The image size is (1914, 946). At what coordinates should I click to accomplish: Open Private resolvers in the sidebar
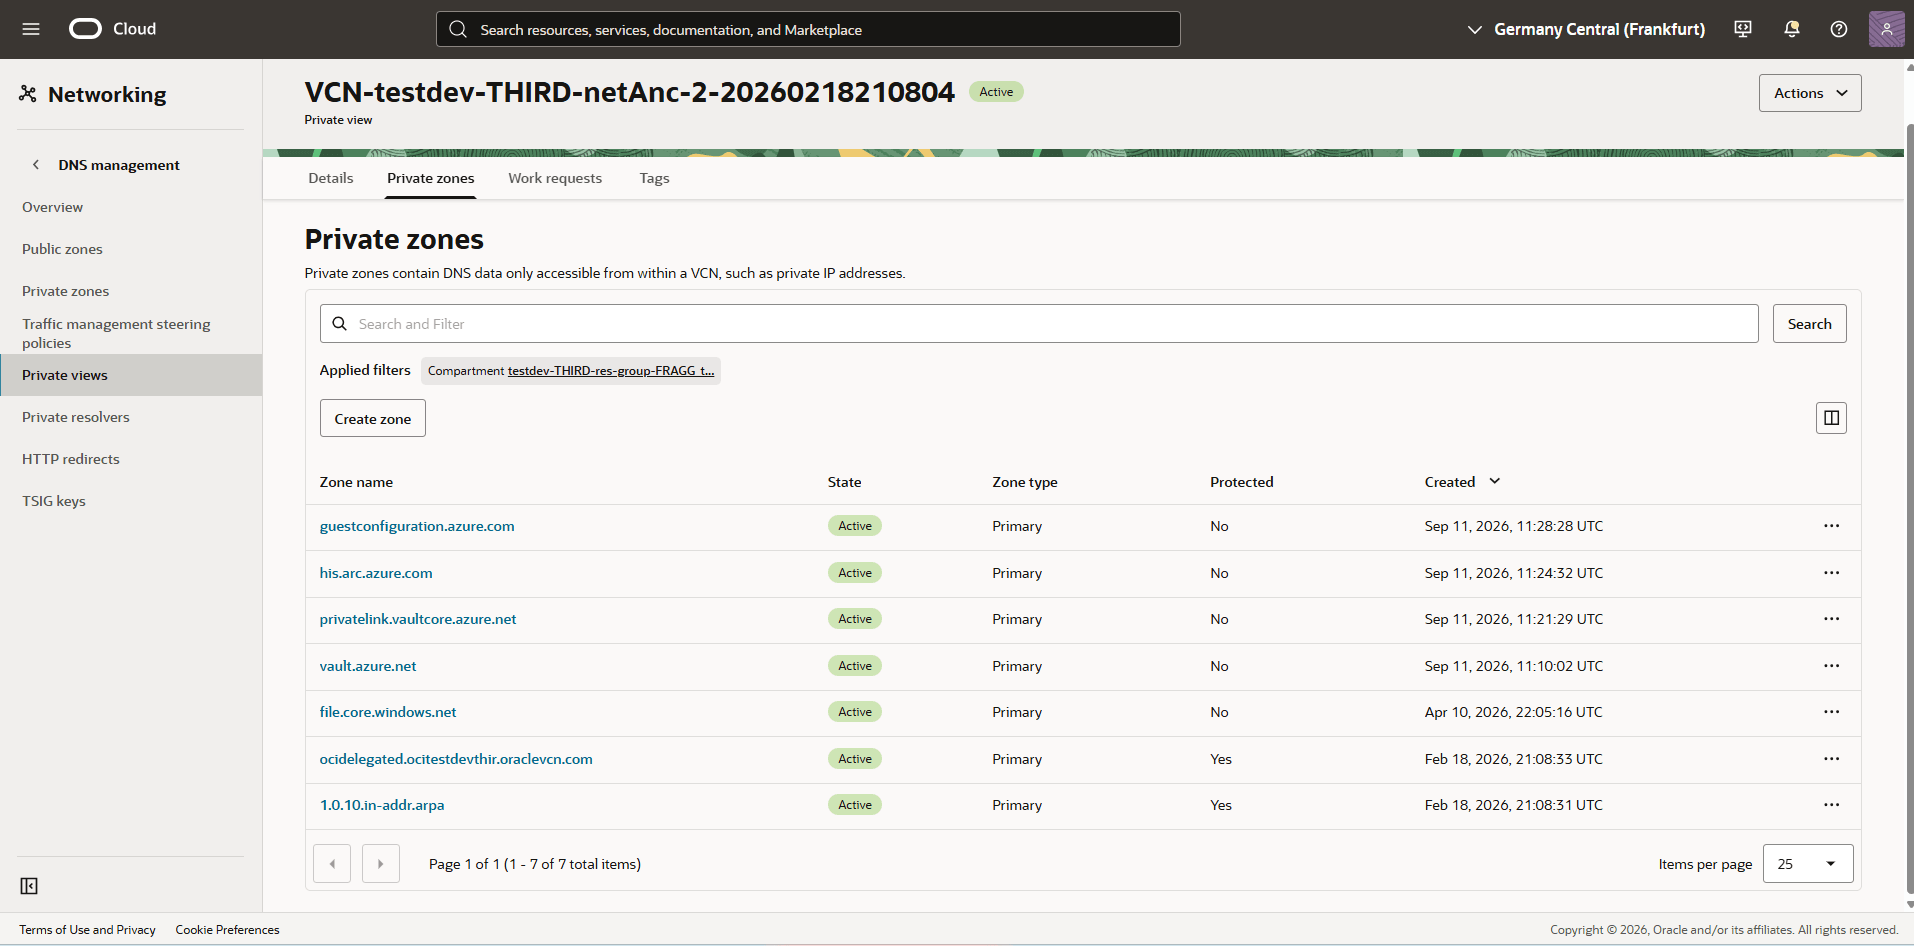76,417
